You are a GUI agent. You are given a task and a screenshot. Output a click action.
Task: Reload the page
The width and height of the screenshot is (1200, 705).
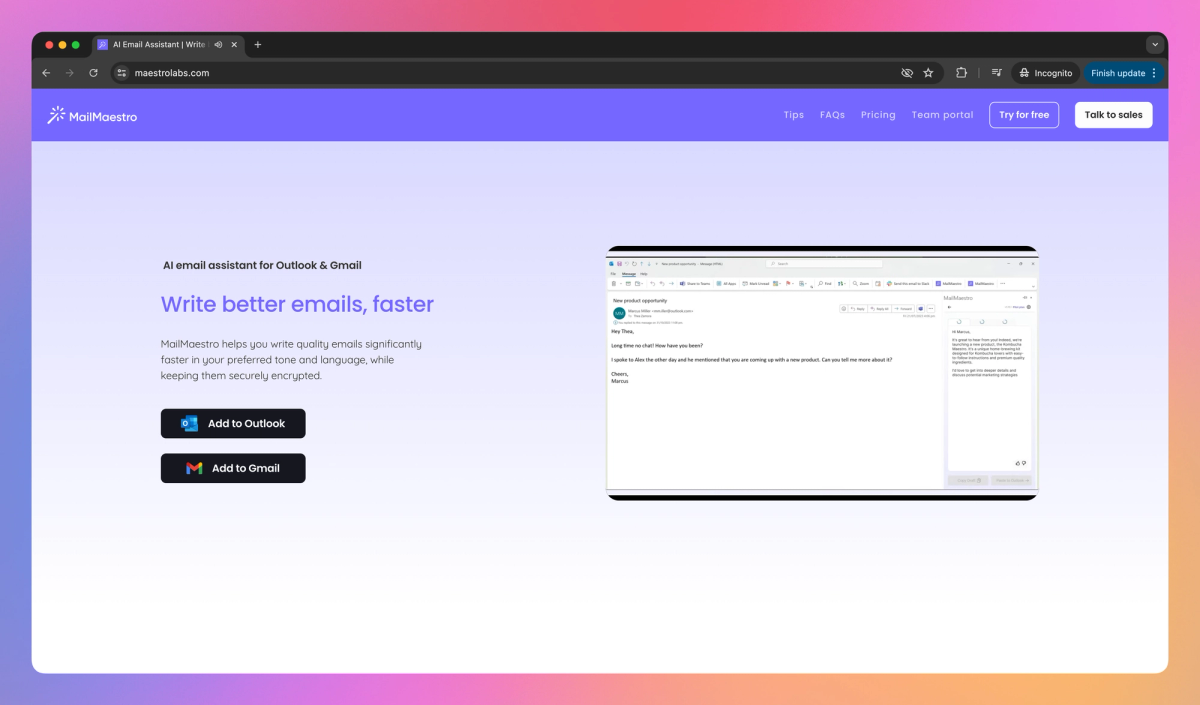(x=94, y=73)
